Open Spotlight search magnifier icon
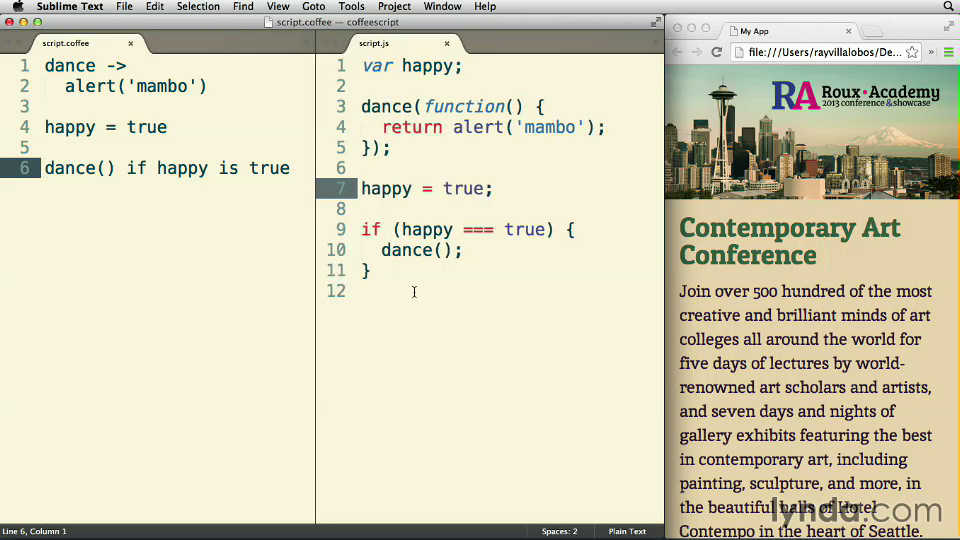This screenshot has height=540, width=960. [x=948, y=7]
